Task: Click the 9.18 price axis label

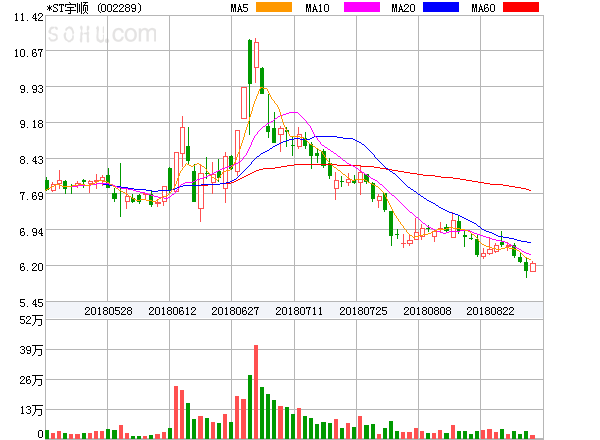Action: 31,124
